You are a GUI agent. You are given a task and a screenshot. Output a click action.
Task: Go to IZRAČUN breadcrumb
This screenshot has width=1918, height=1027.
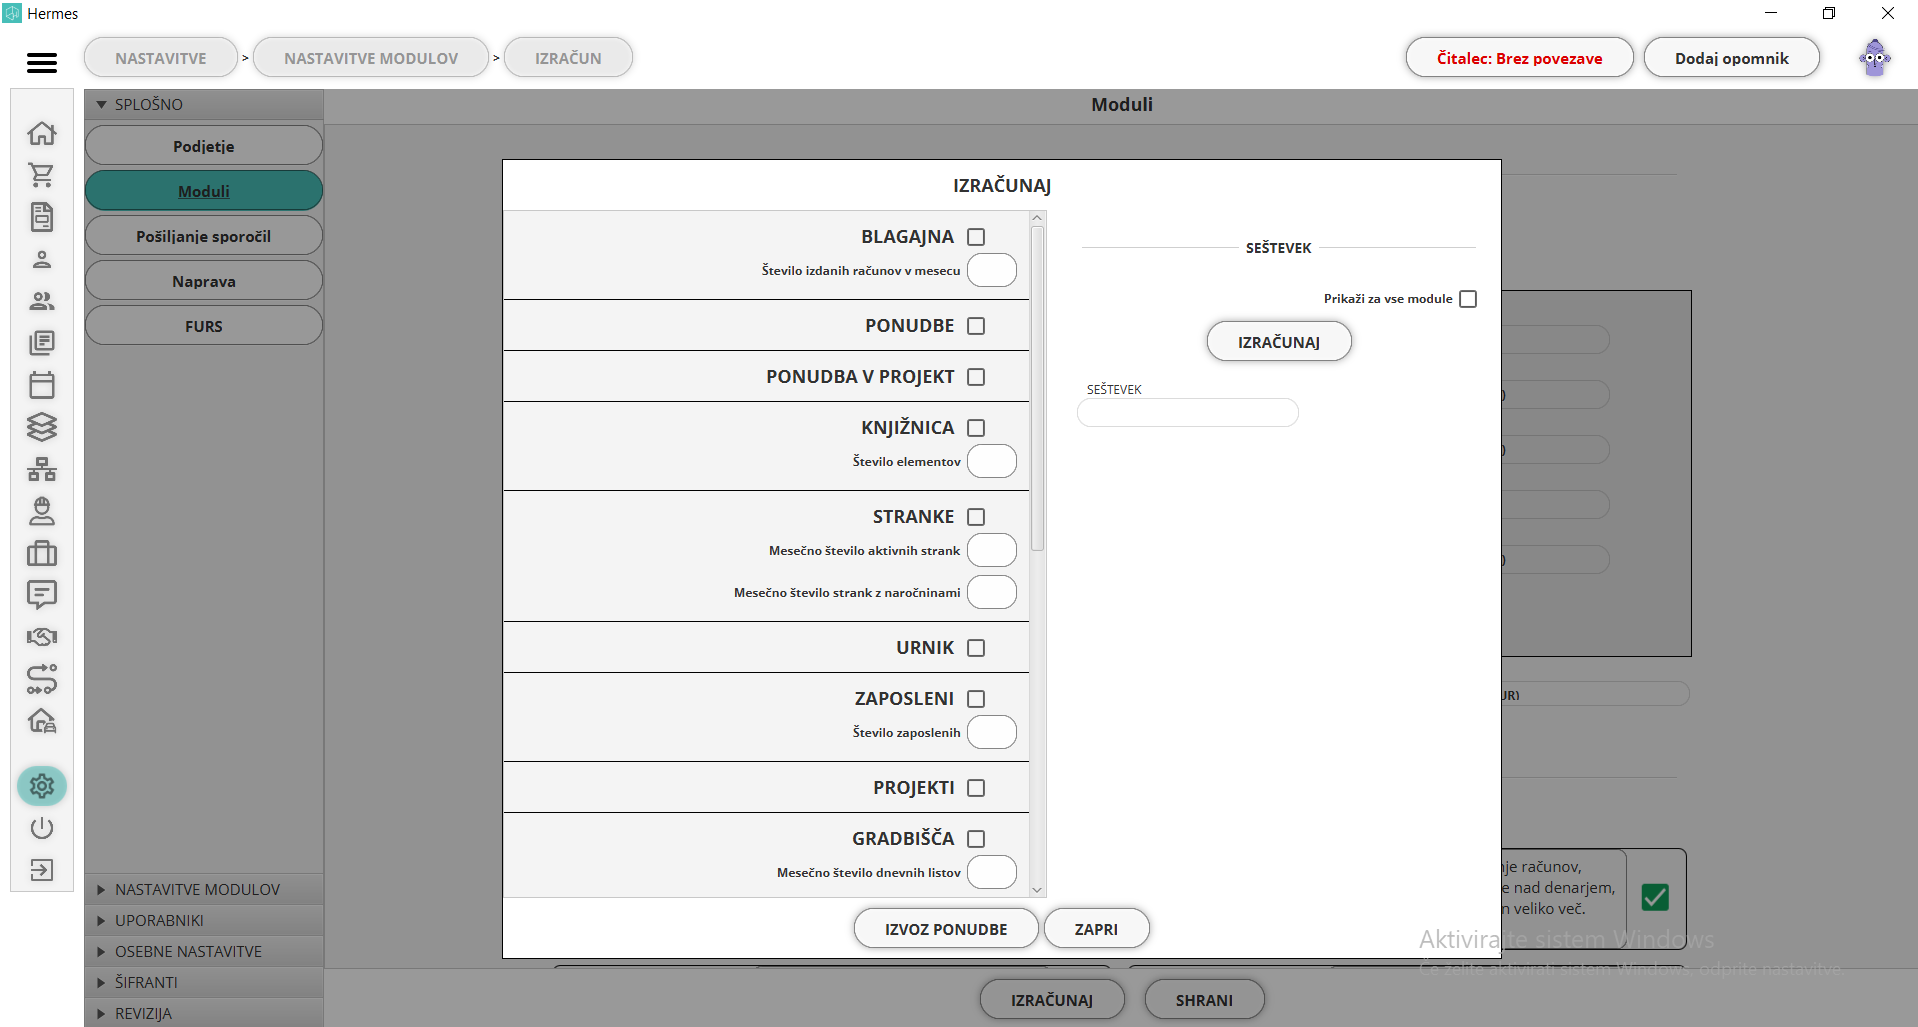pyautogui.click(x=568, y=58)
